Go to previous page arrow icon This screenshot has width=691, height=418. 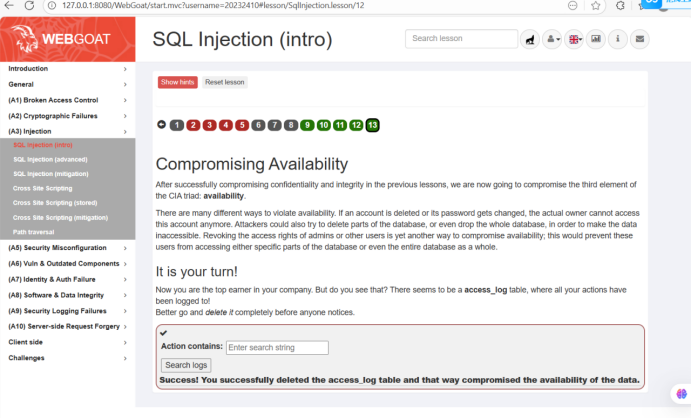tap(161, 125)
